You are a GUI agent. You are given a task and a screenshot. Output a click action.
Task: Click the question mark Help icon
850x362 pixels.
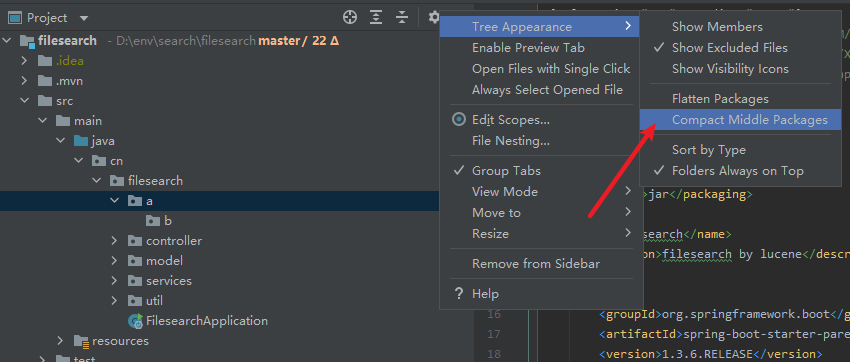459,294
